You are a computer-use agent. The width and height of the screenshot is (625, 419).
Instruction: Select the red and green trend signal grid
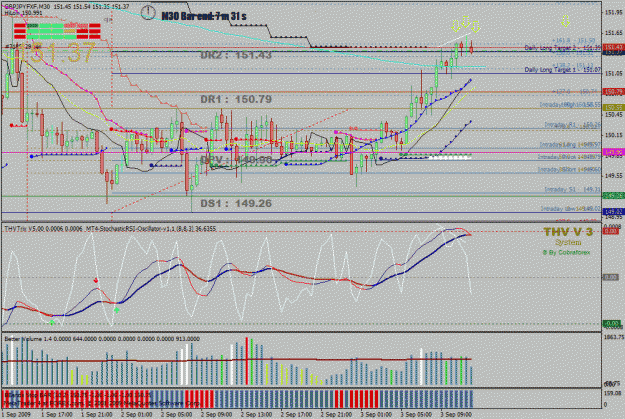57,31
